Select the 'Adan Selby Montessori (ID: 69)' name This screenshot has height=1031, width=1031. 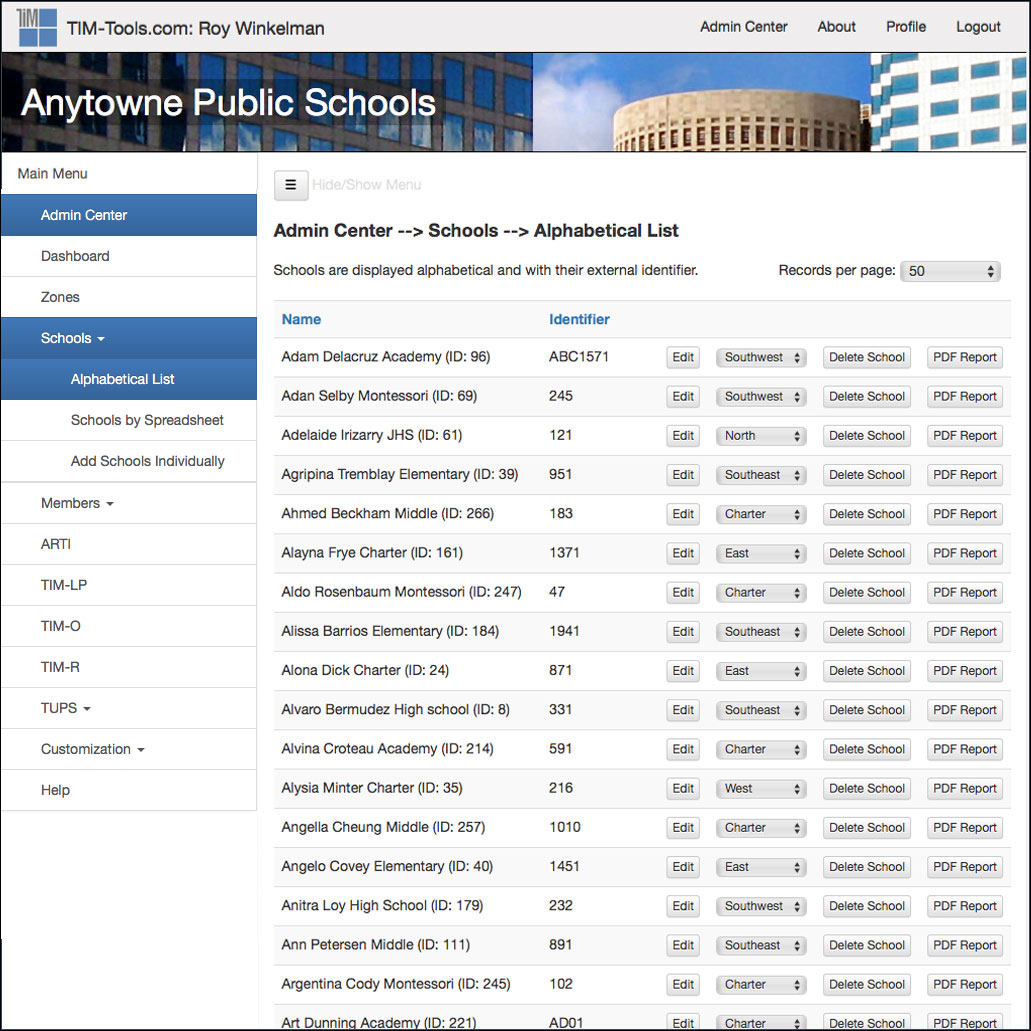pyautogui.click(x=379, y=396)
